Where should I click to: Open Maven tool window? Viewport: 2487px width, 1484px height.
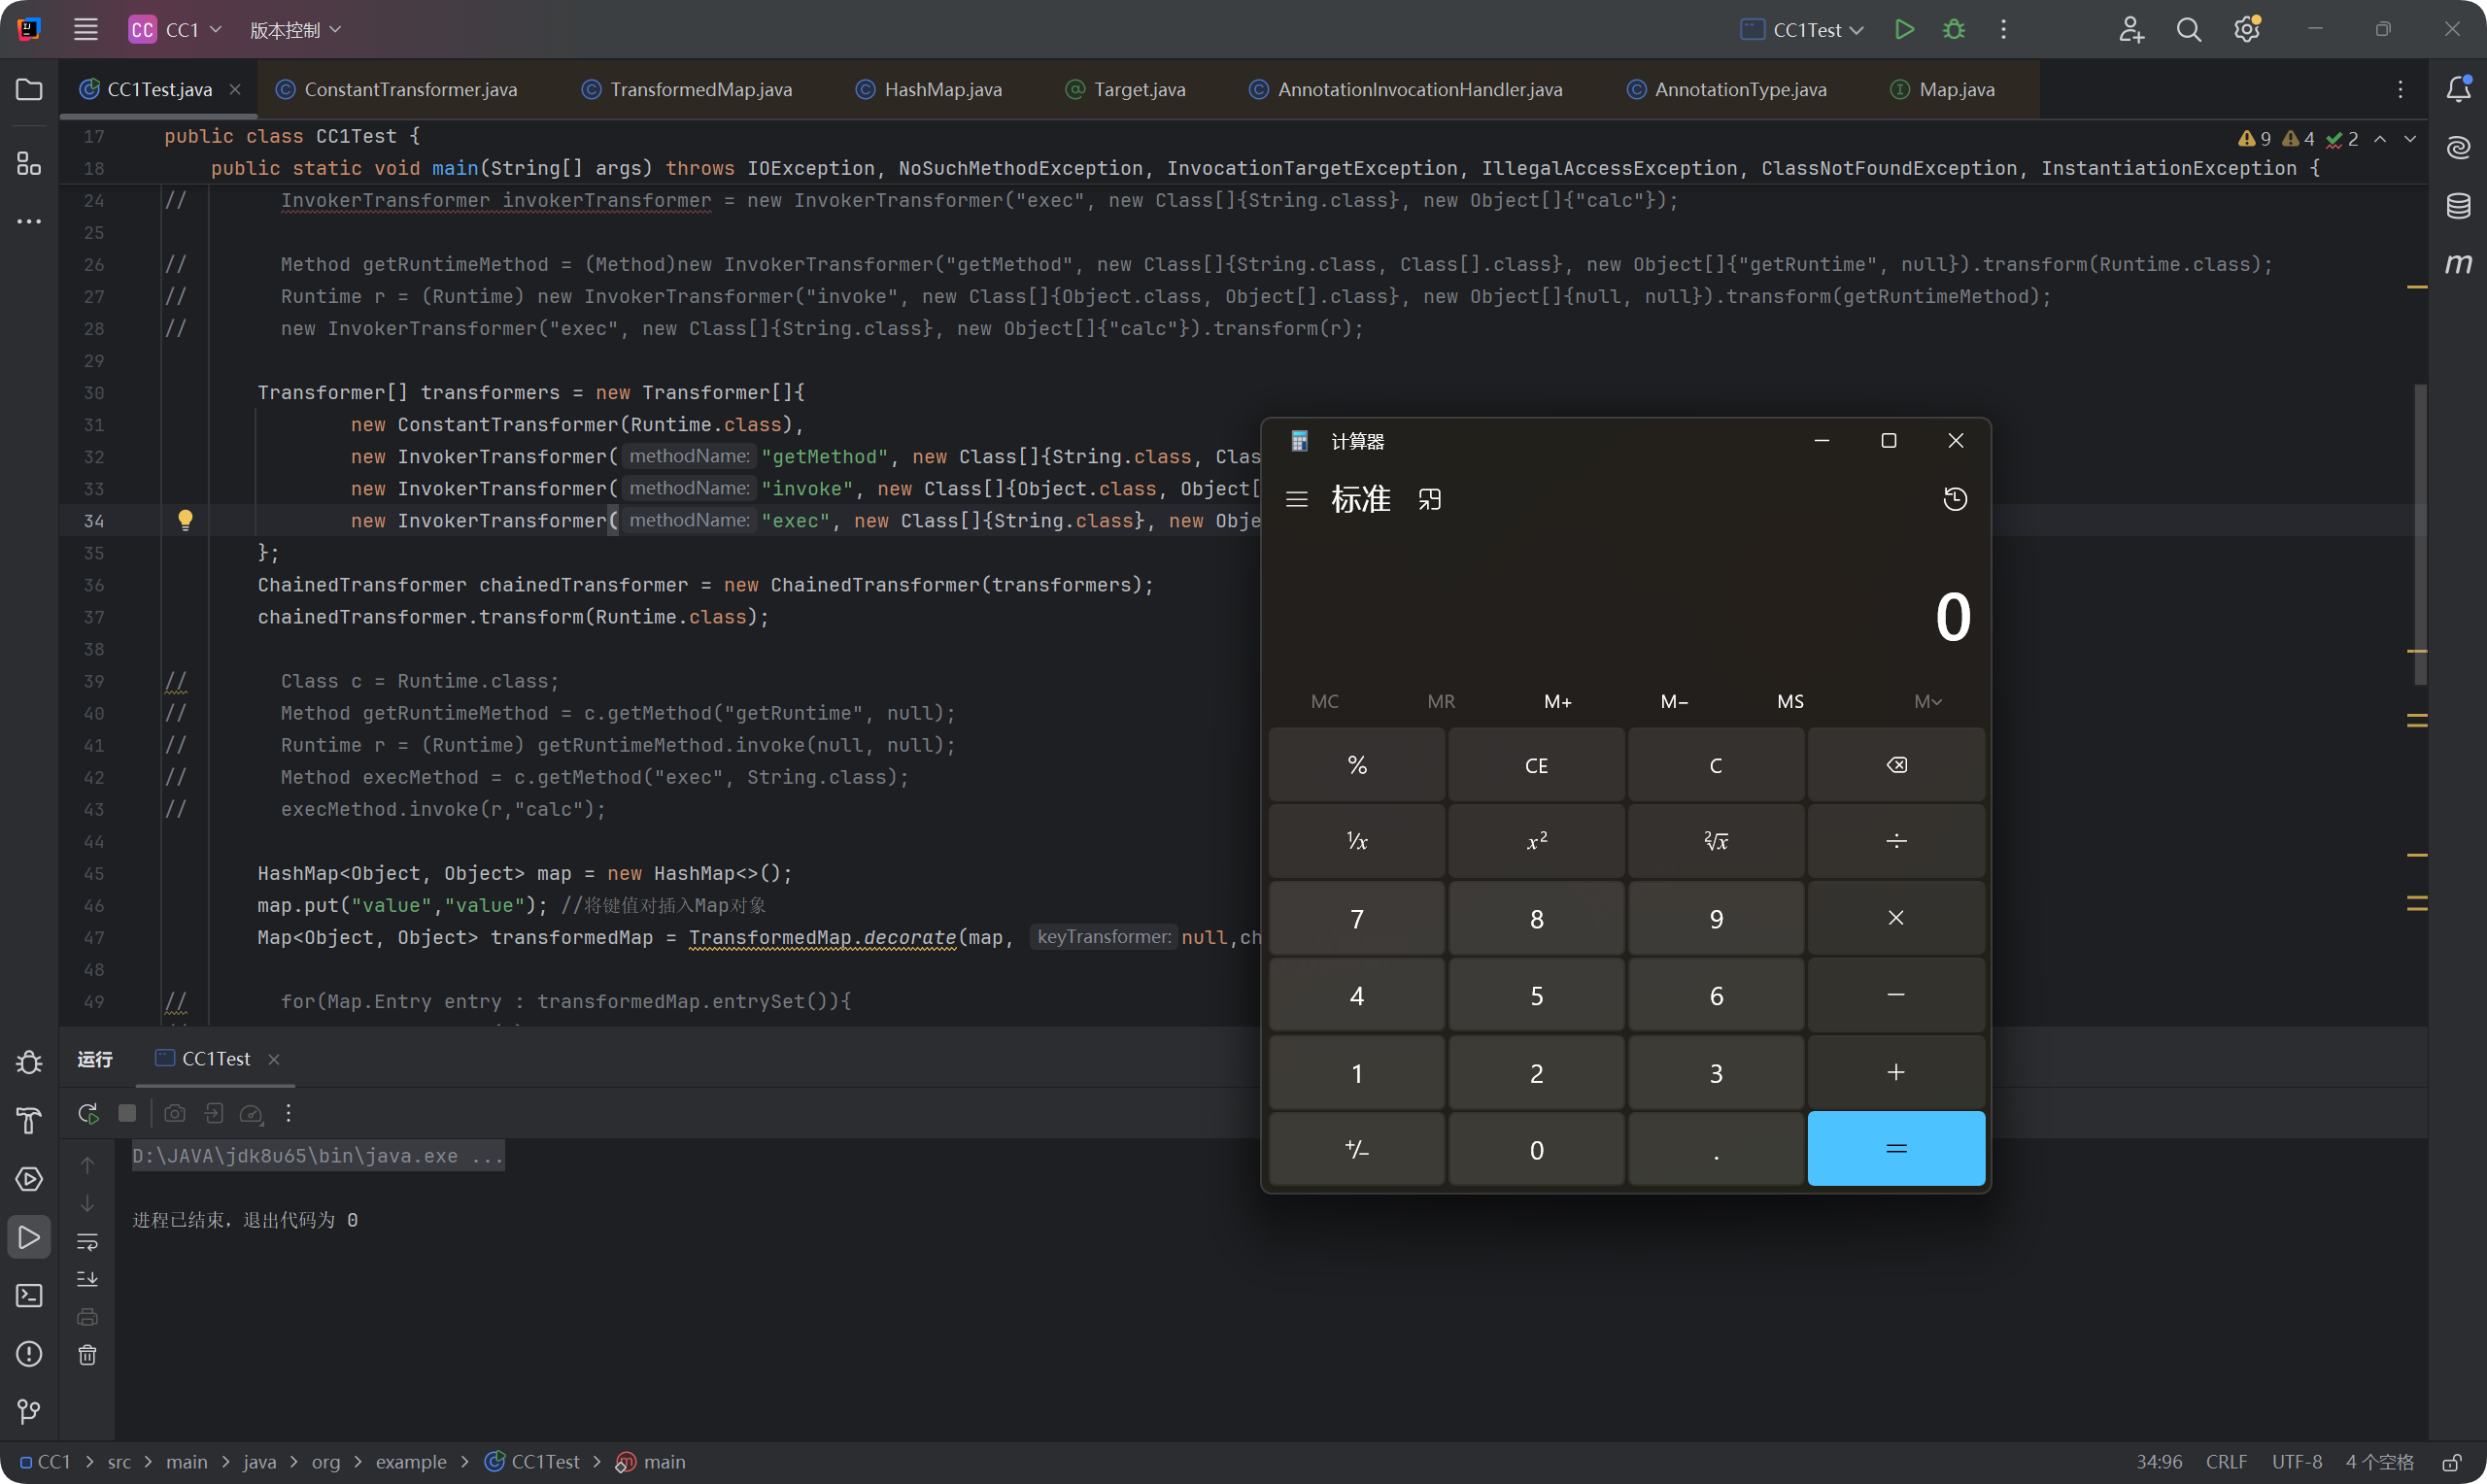point(2459,263)
